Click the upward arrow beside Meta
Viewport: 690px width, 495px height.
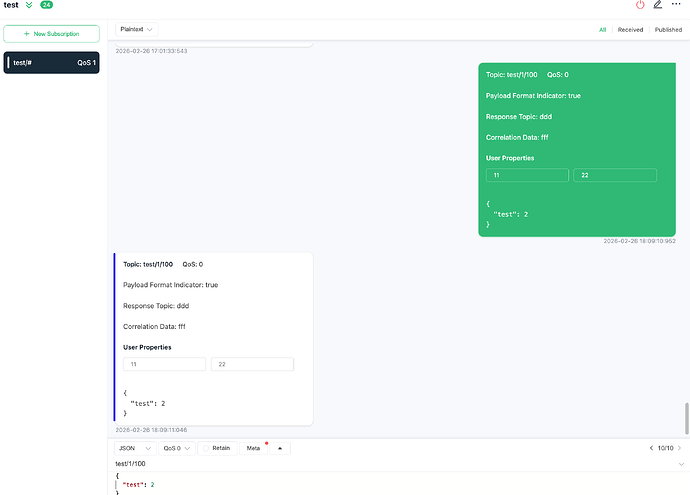pos(280,448)
